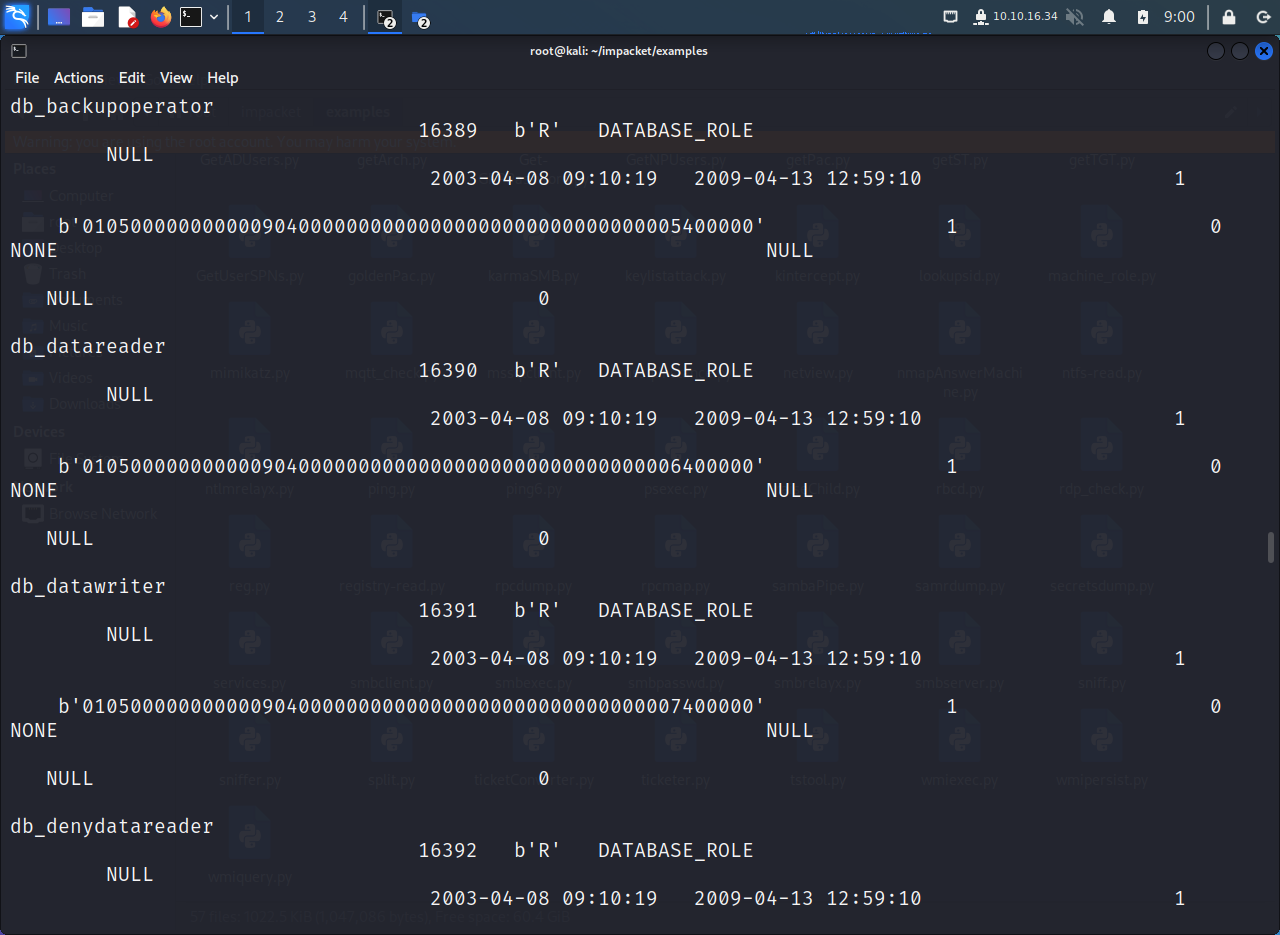1280x935 pixels.
Task: Click the db_datawriter text
Action: 88,586
